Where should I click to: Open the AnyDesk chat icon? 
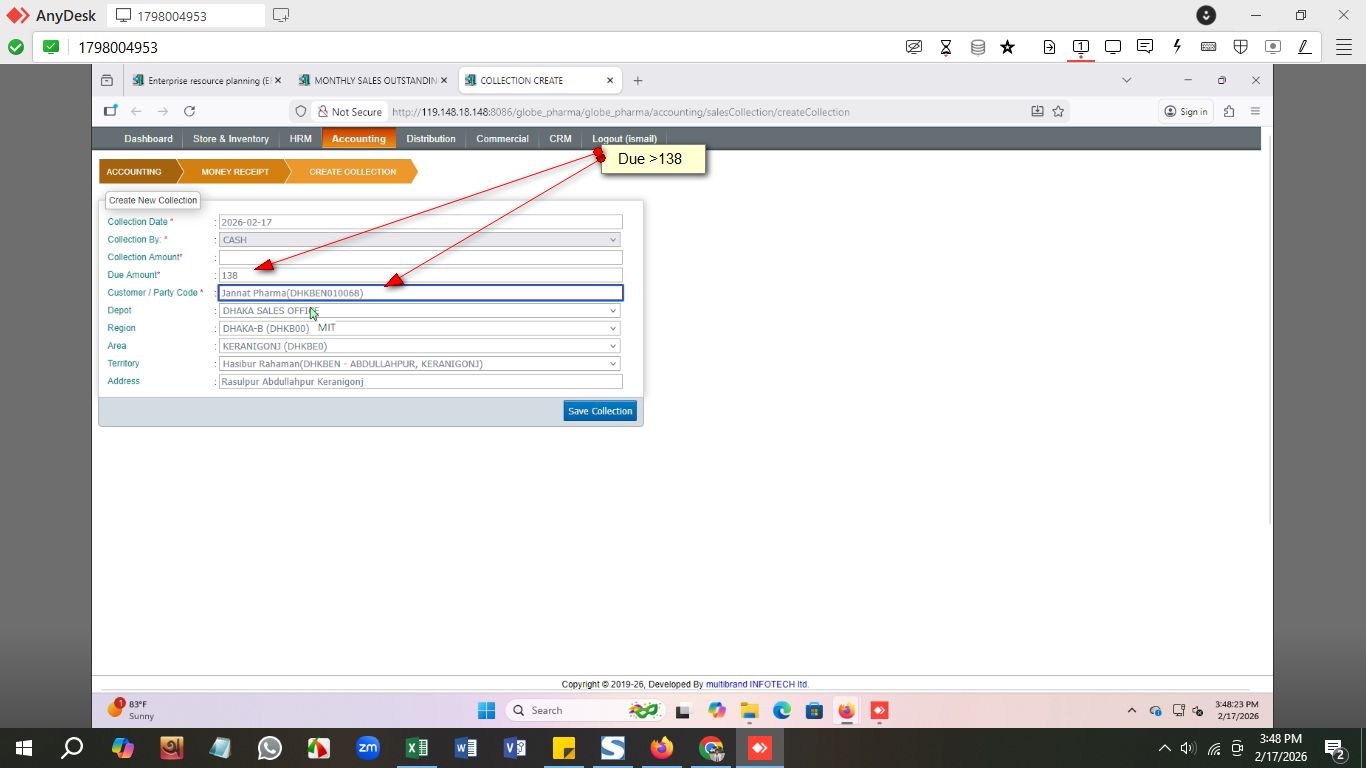click(1145, 47)
